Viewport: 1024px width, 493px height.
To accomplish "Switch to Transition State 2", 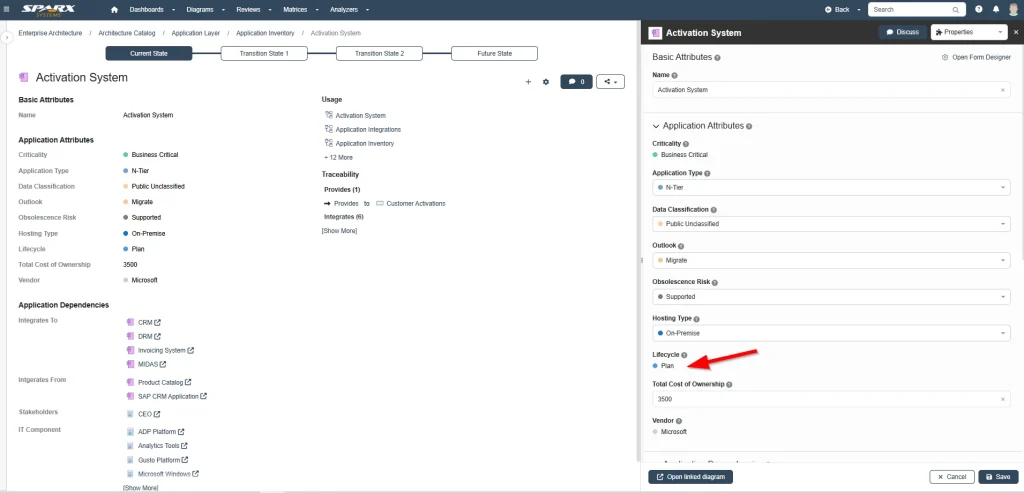I will click(379, 54).
